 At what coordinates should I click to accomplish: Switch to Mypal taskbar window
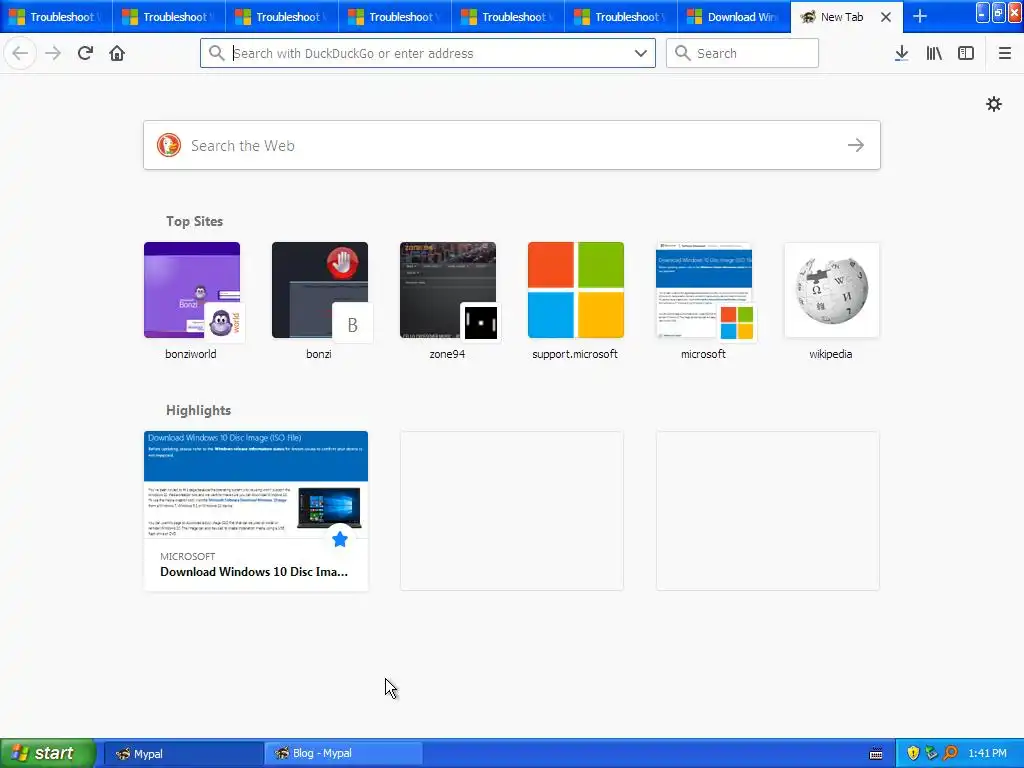click(x=183, y=754)
